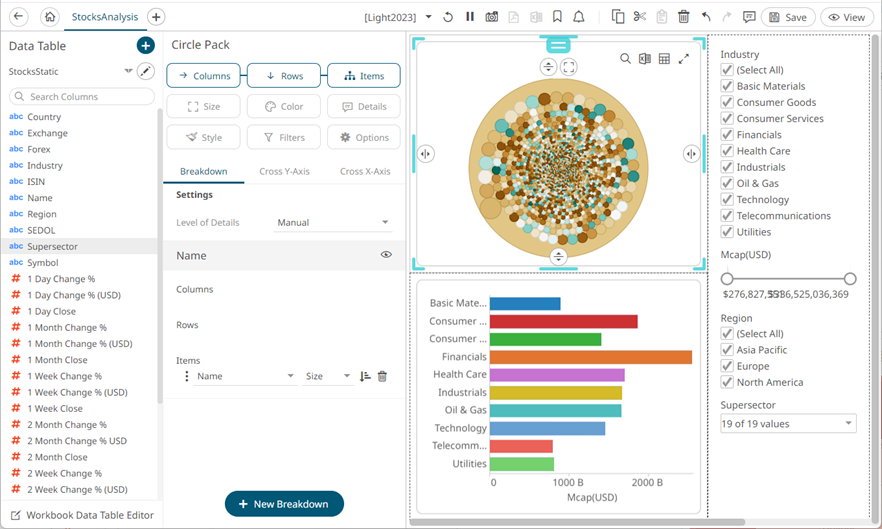Save the workbook with the Save button
The height and width of the screenshot is (529, 882).
coord(787,17)
